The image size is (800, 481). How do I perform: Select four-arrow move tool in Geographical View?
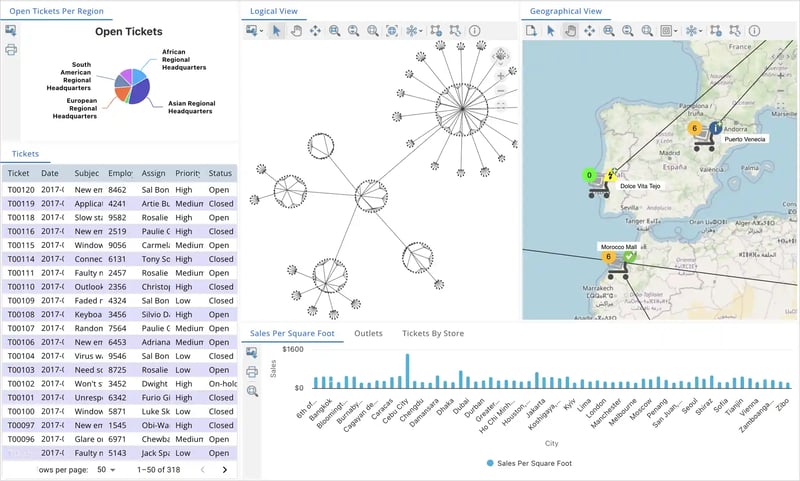(589, 31)
